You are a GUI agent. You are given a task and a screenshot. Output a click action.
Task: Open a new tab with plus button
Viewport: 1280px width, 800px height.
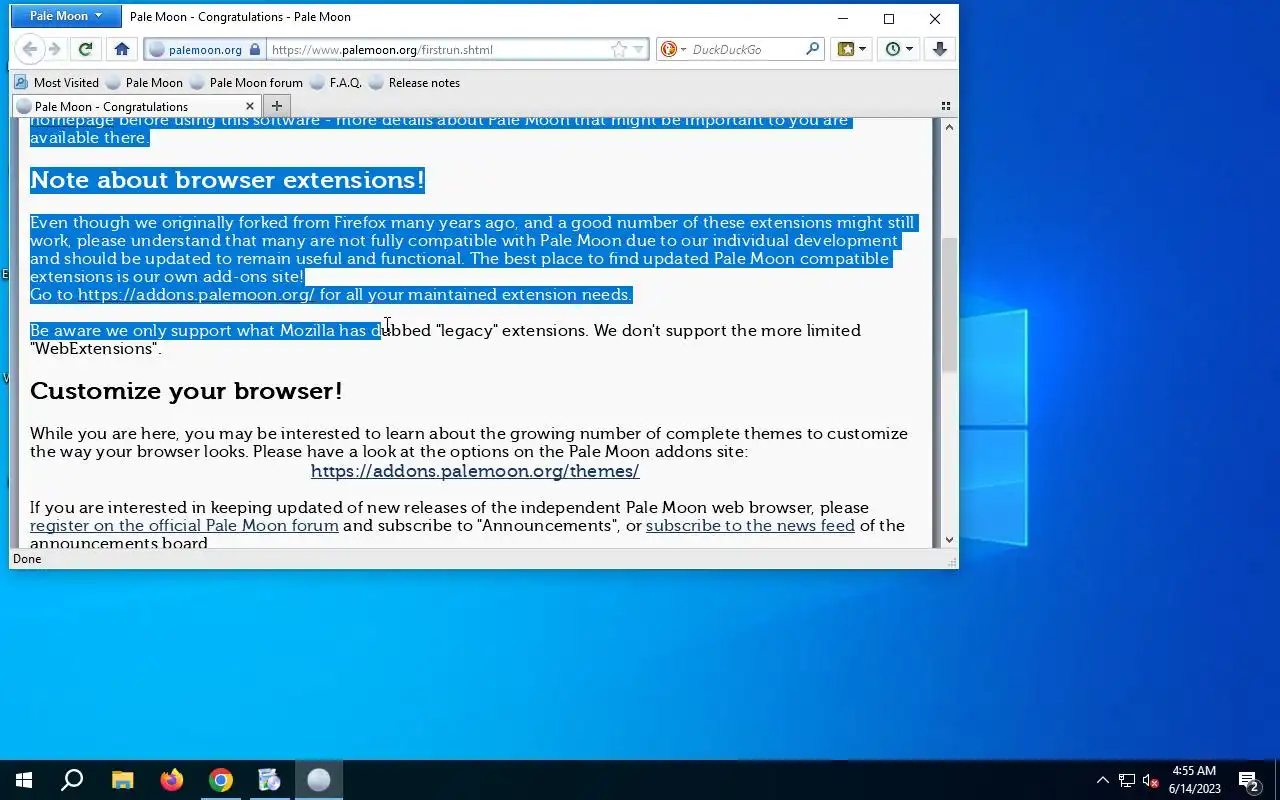click(x=277, y=106)
